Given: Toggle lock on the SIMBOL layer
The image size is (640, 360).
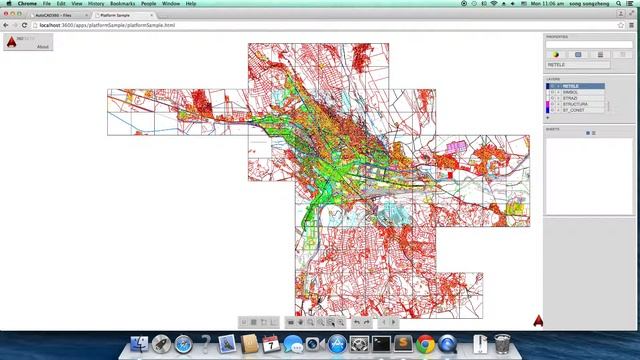Looking at the screenshot, I should click(x=558, y=92).
